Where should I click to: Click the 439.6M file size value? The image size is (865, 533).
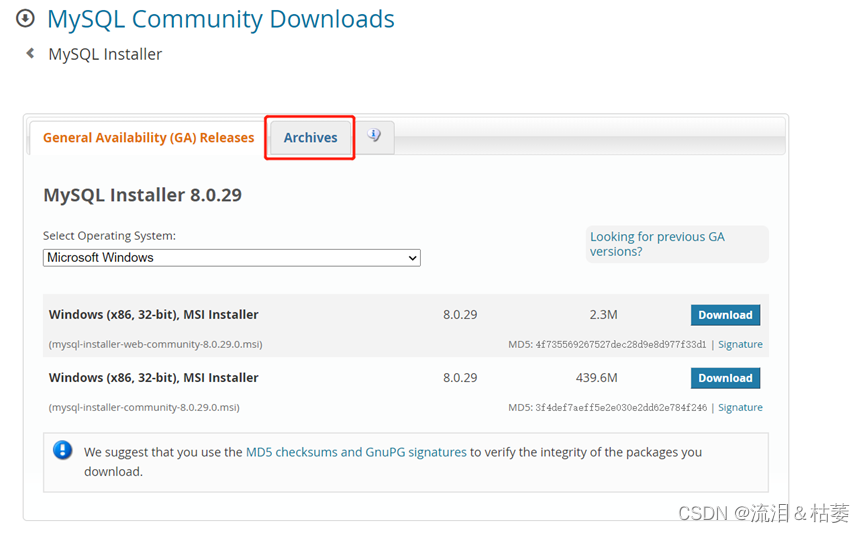point(596,377)
